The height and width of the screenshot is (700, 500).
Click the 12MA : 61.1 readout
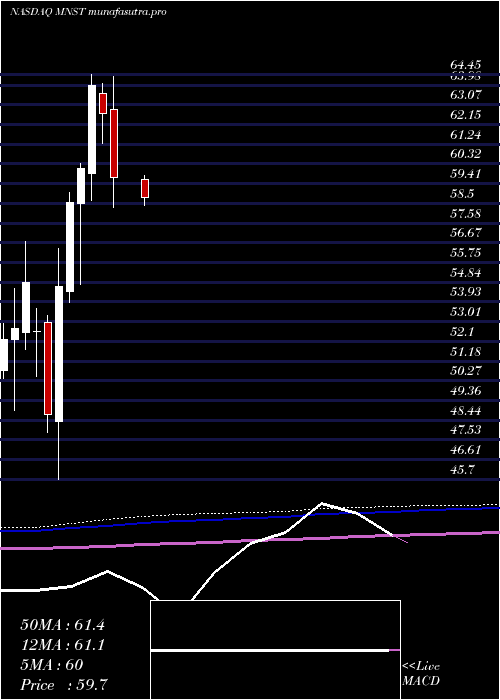tap(62, 645)
